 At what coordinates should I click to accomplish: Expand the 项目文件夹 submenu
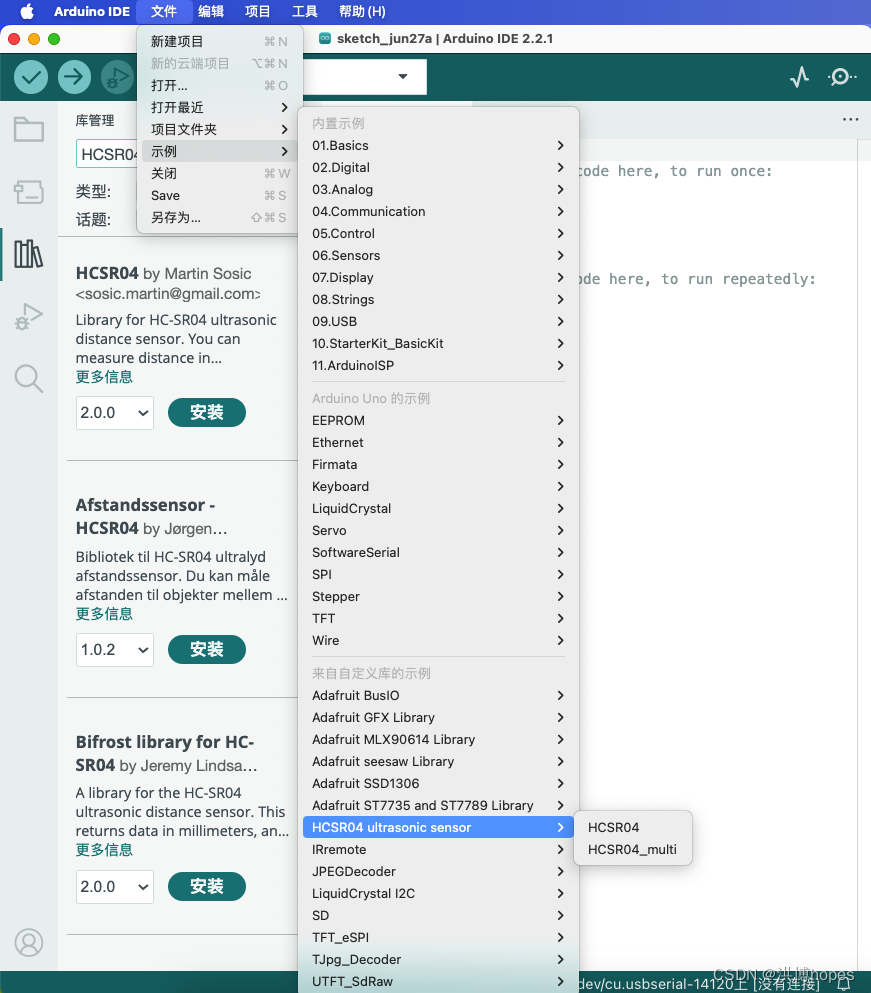point(219,129)
